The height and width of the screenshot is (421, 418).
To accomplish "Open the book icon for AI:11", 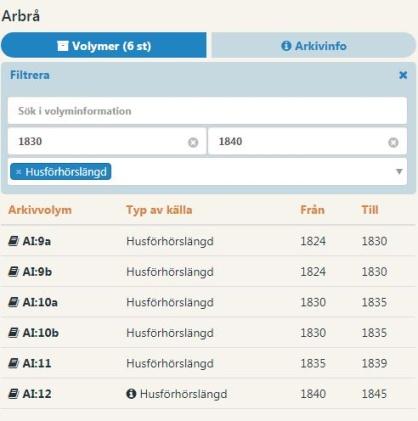I will click(13, 363).
